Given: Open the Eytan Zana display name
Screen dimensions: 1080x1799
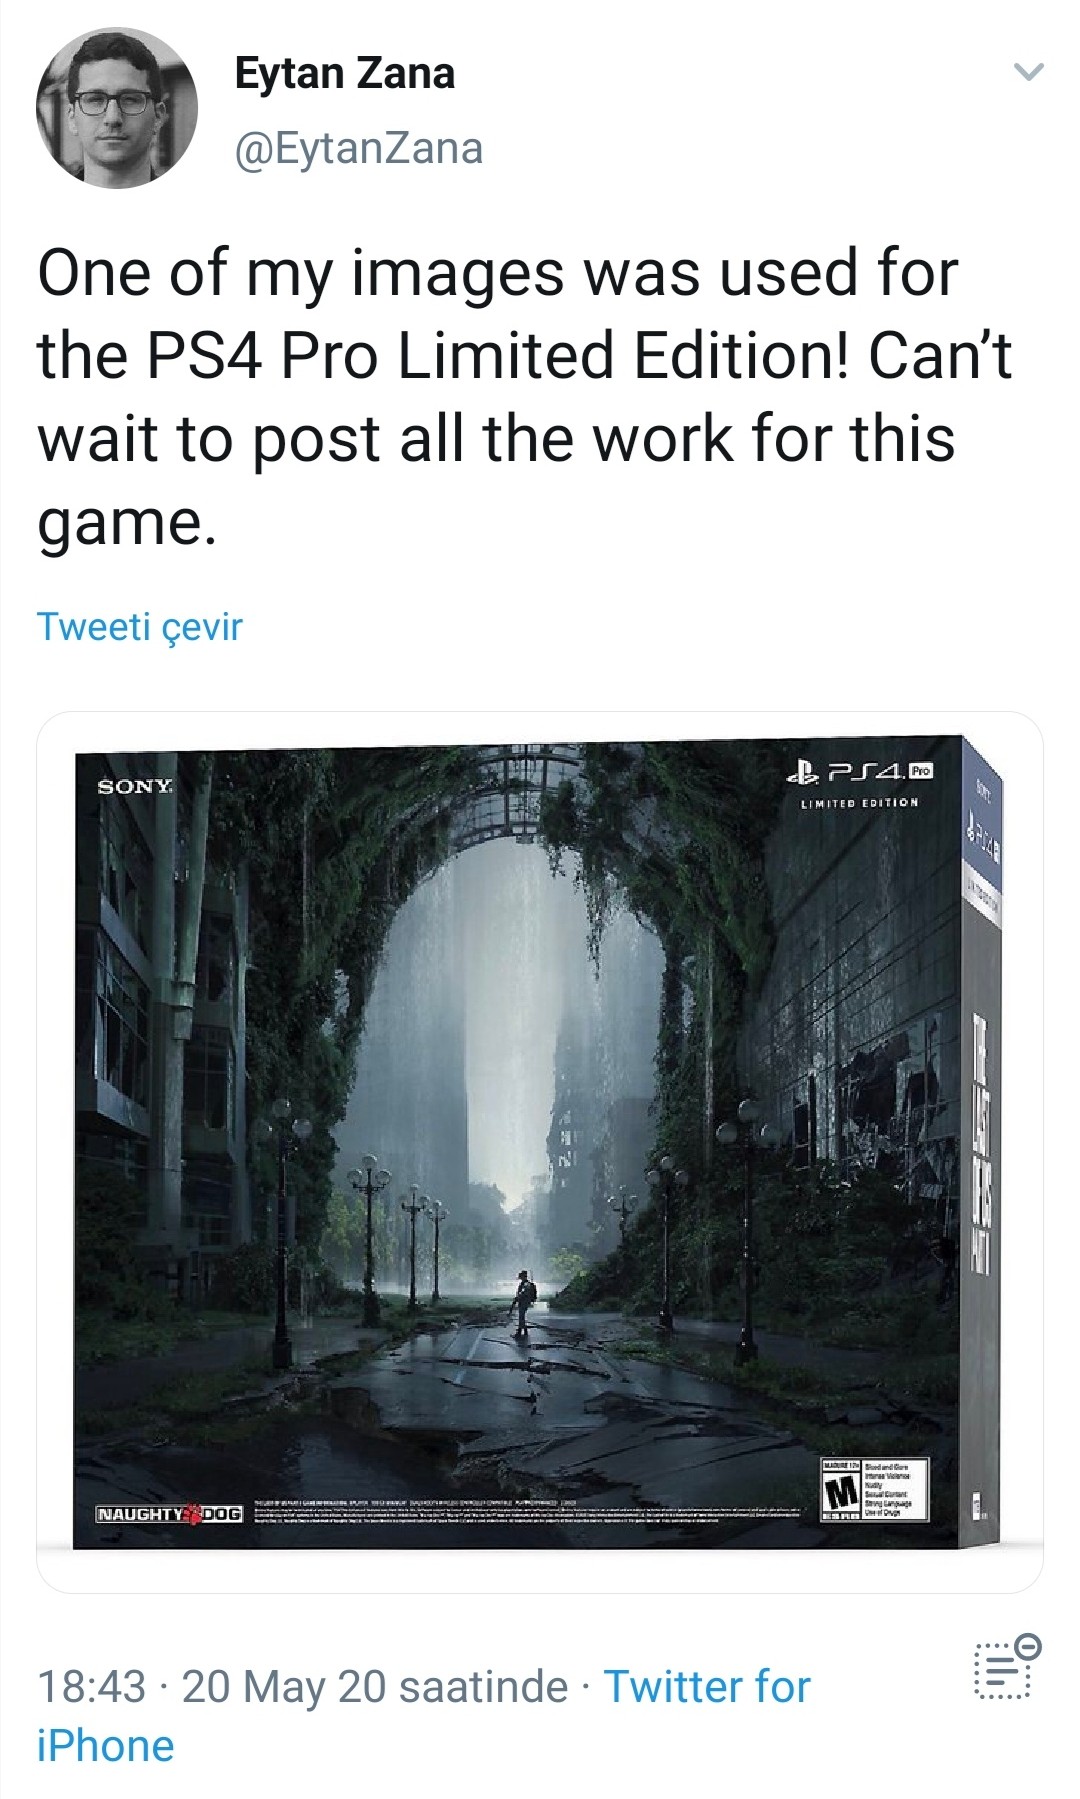Looking at the screenshot, I should coord(345,73).
